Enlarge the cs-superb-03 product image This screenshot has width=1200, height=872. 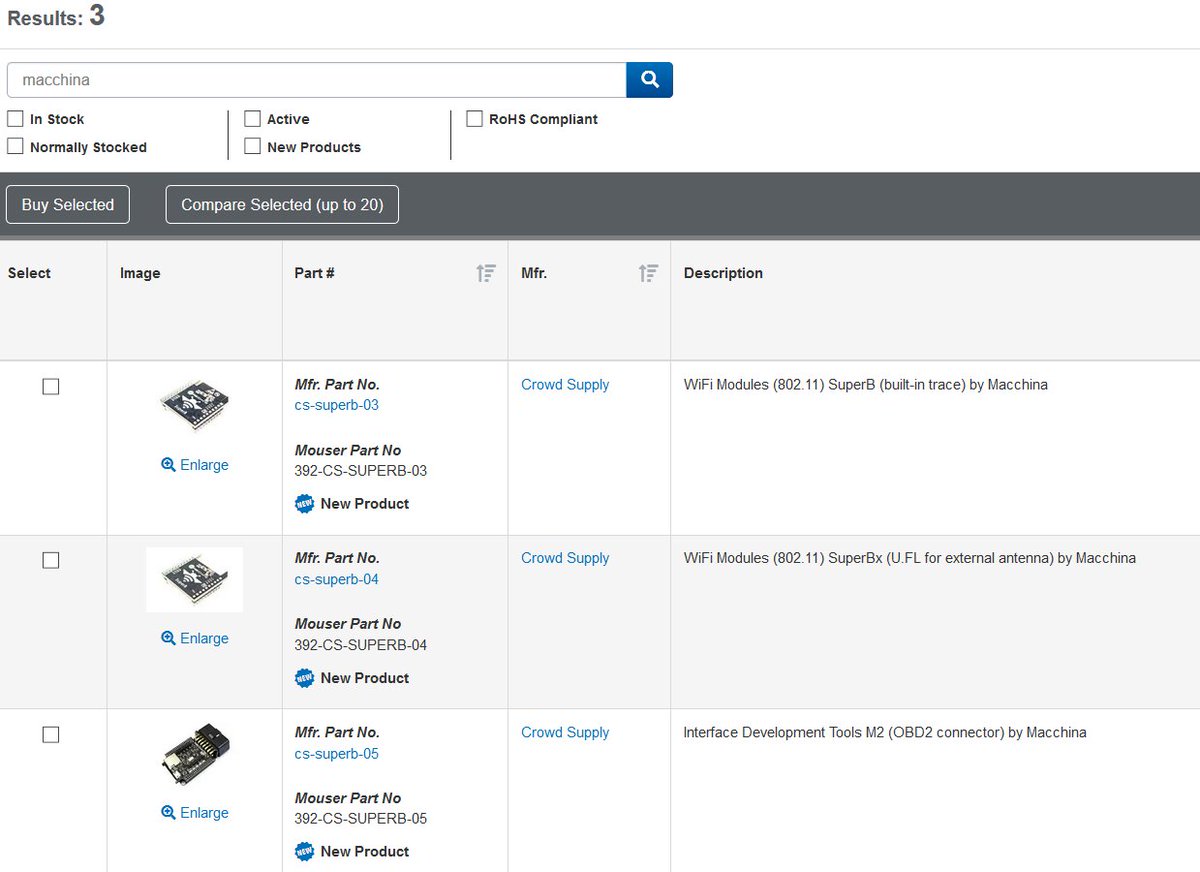click(x=195, y=465)
